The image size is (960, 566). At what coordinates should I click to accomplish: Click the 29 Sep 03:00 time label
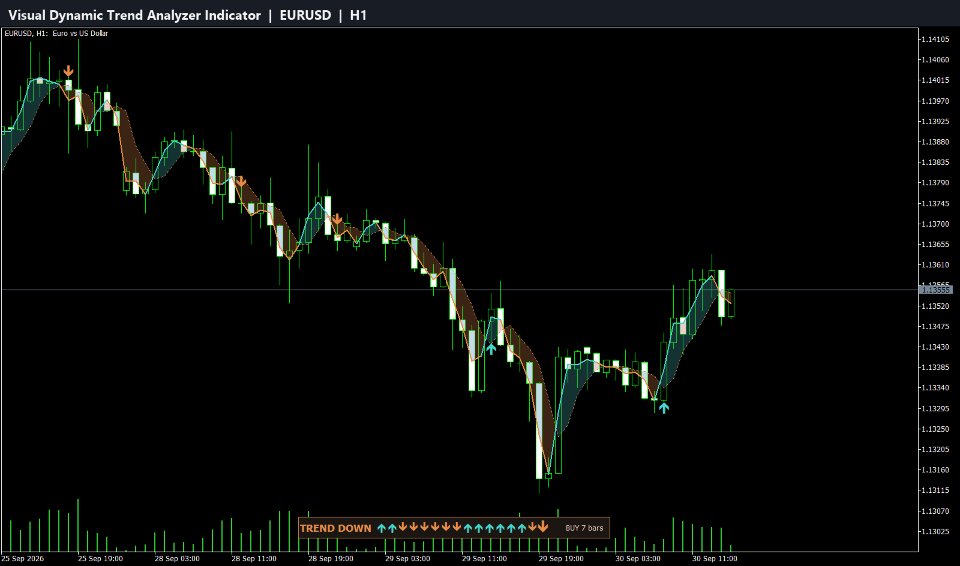click(407, 559)
